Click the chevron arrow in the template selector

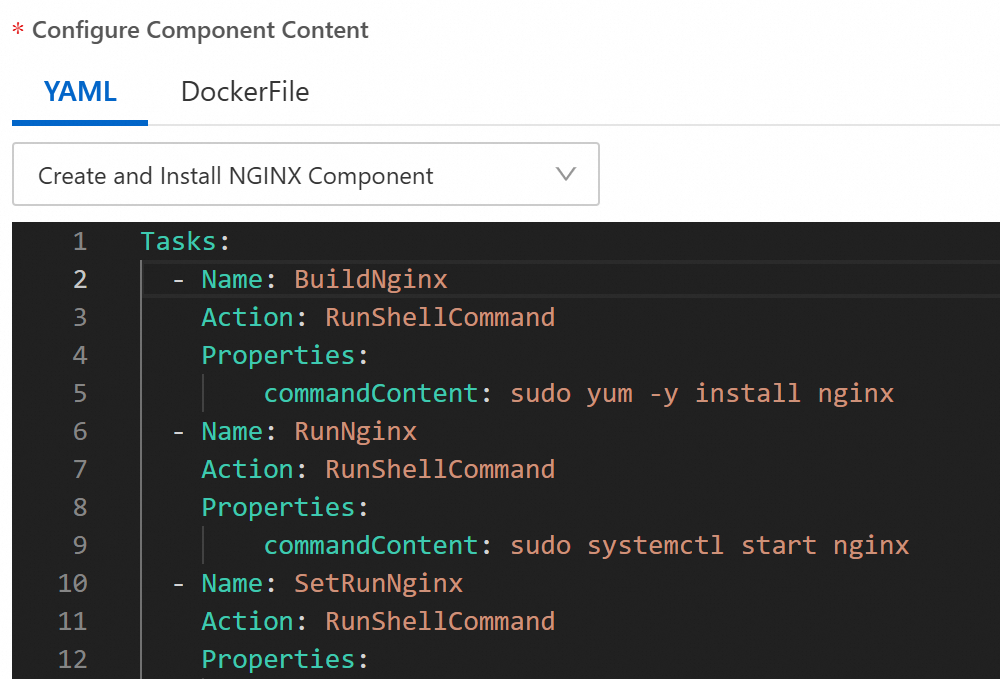click(566, 174)
